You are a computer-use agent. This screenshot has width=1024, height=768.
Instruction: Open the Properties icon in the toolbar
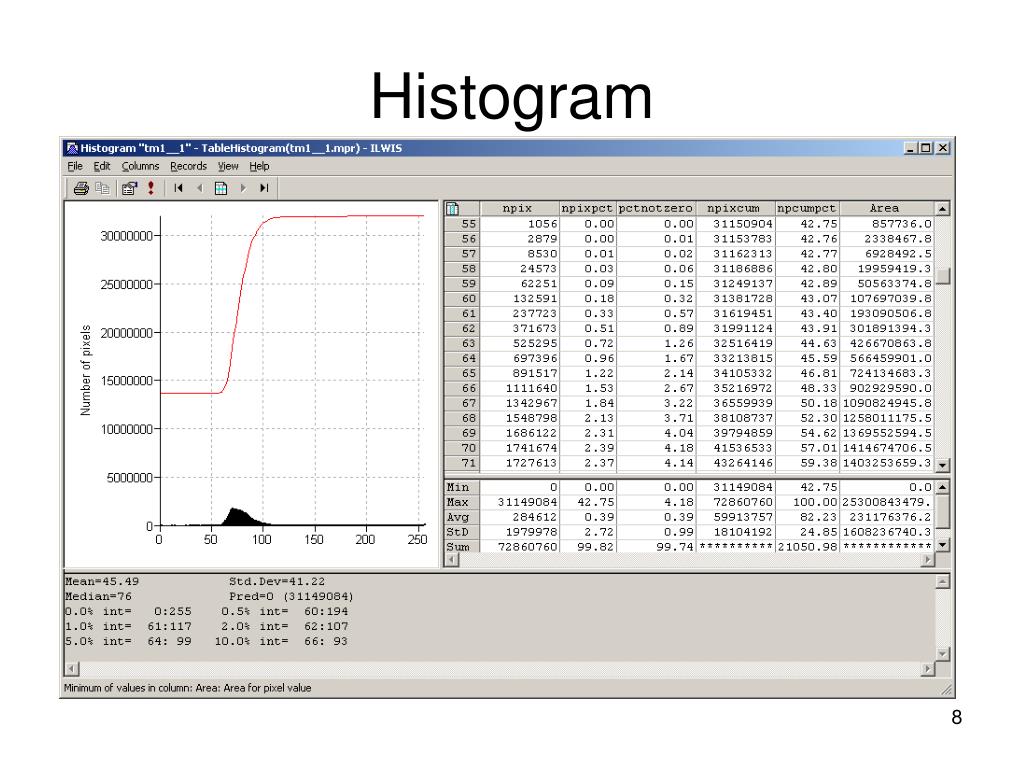click(129, 188)
